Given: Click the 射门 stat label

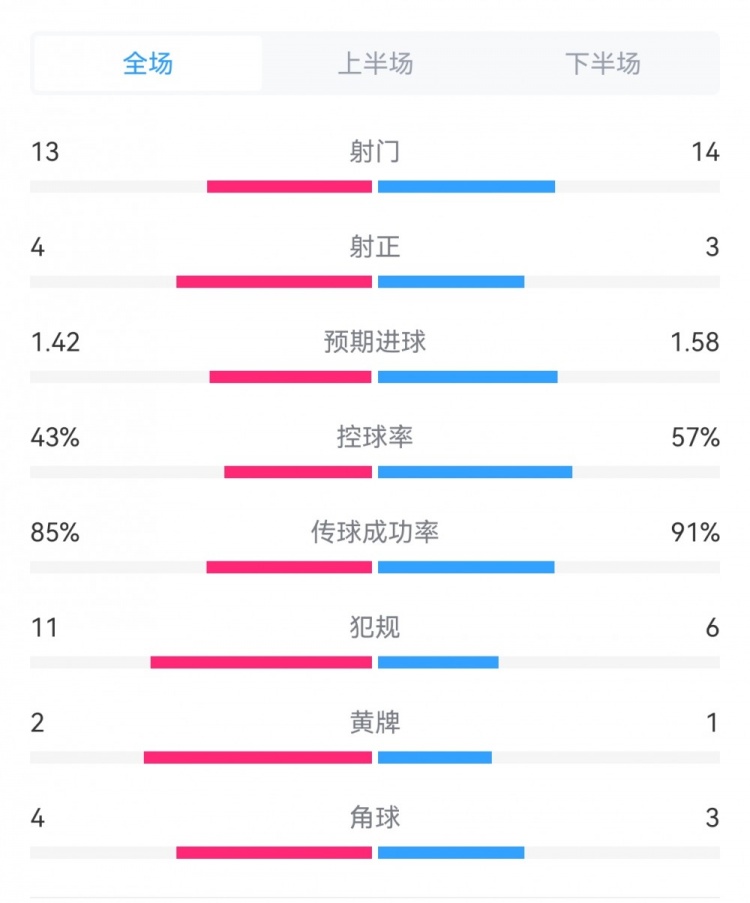Looking at the screenshot, I should (x=375, y=152).
